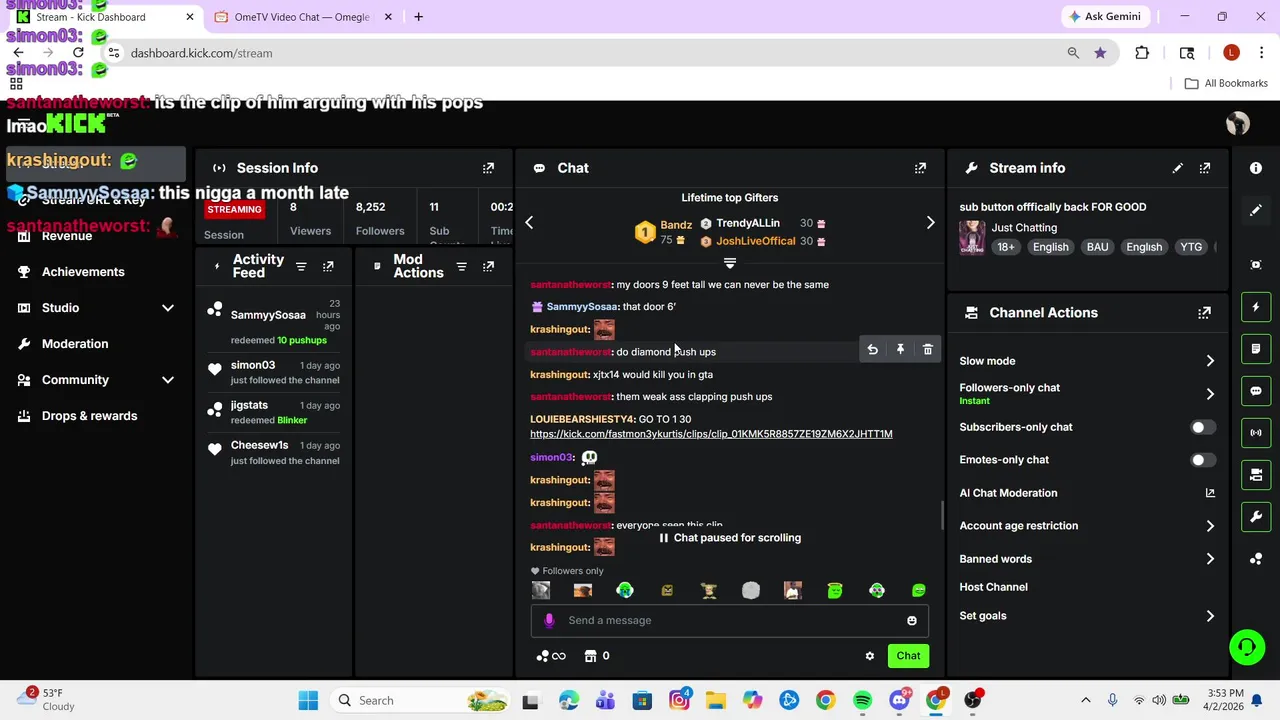
Task: Open Drops & rewards in the sidebar
Action: [x=89, y=416]
